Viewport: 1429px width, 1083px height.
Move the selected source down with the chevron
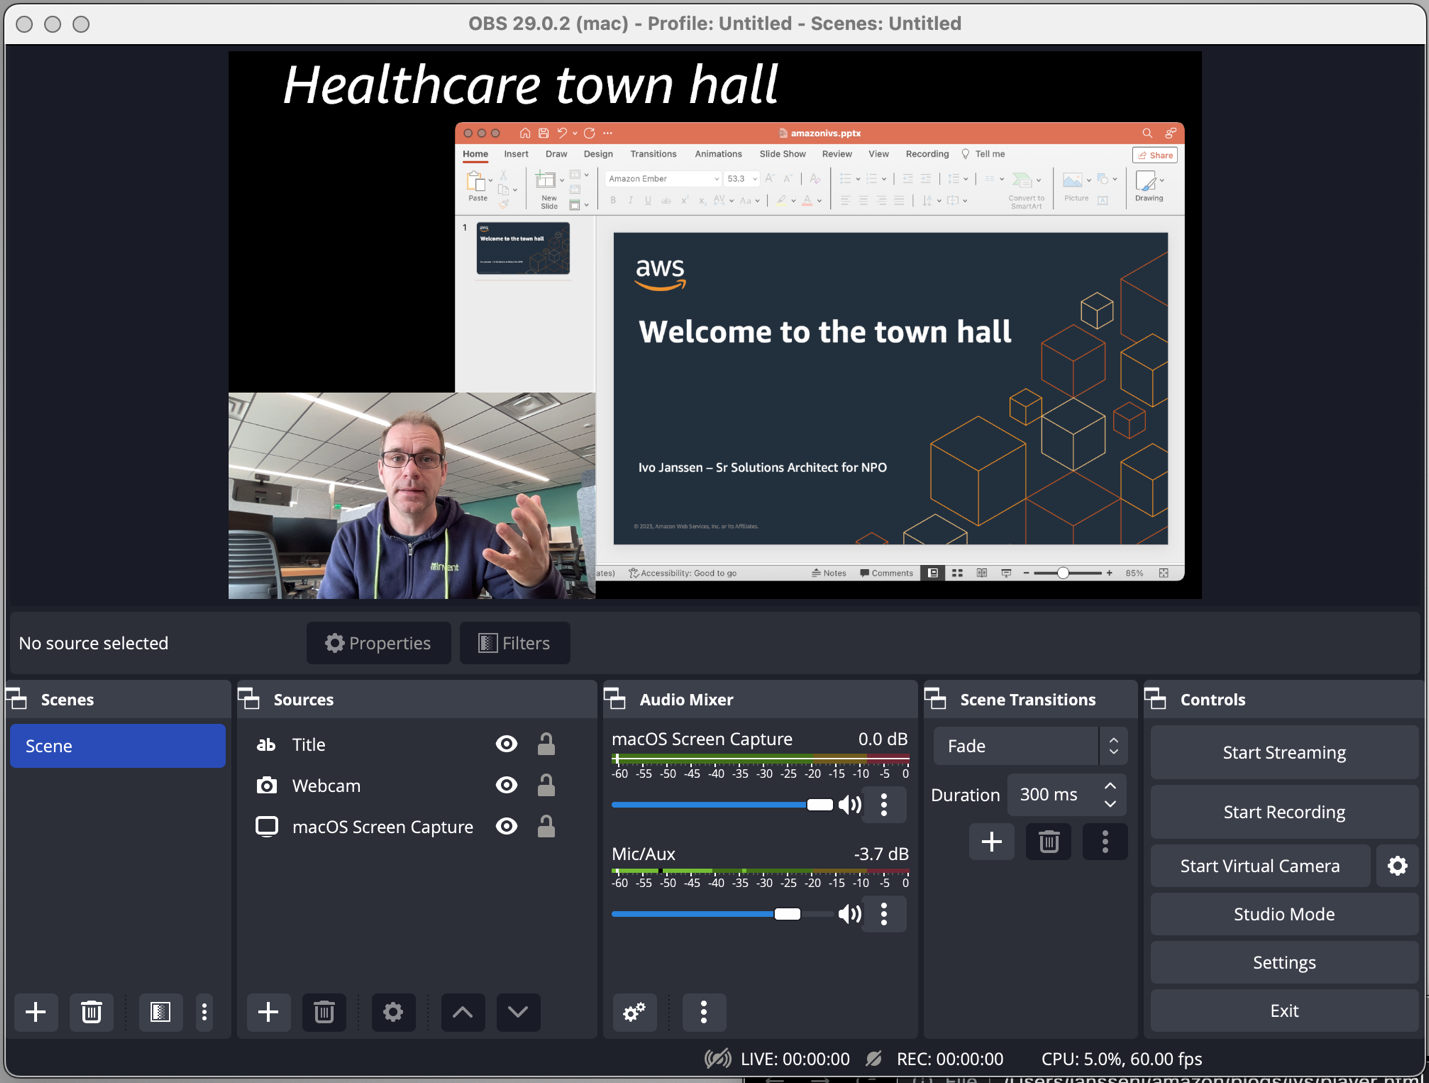[x=517, y=1012]
